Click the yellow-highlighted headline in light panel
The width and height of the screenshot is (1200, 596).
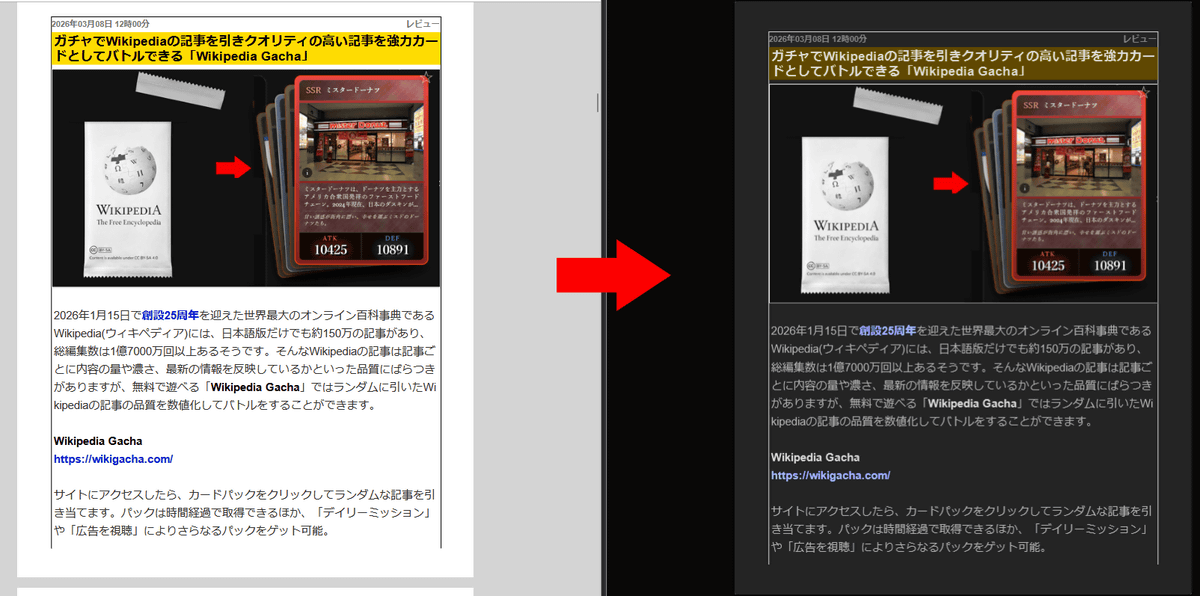245,48
